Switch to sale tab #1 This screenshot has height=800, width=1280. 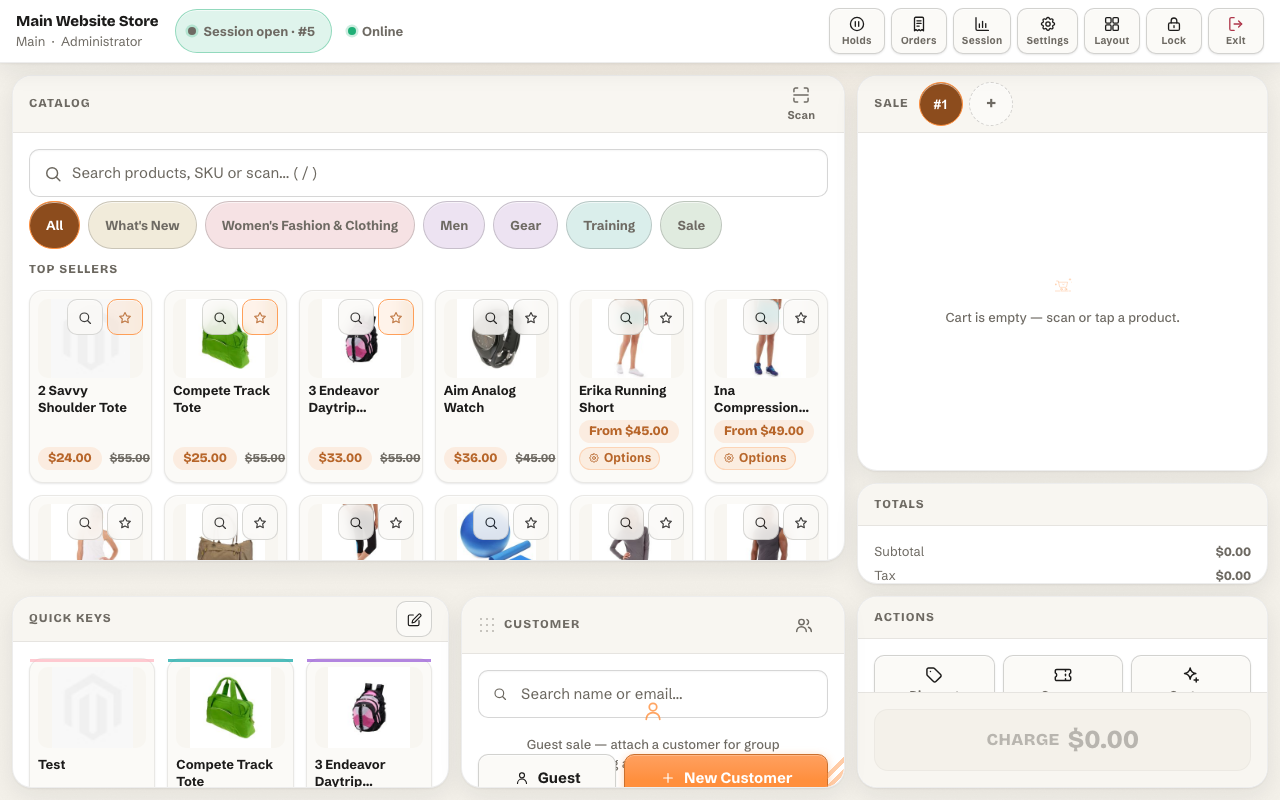940,104
